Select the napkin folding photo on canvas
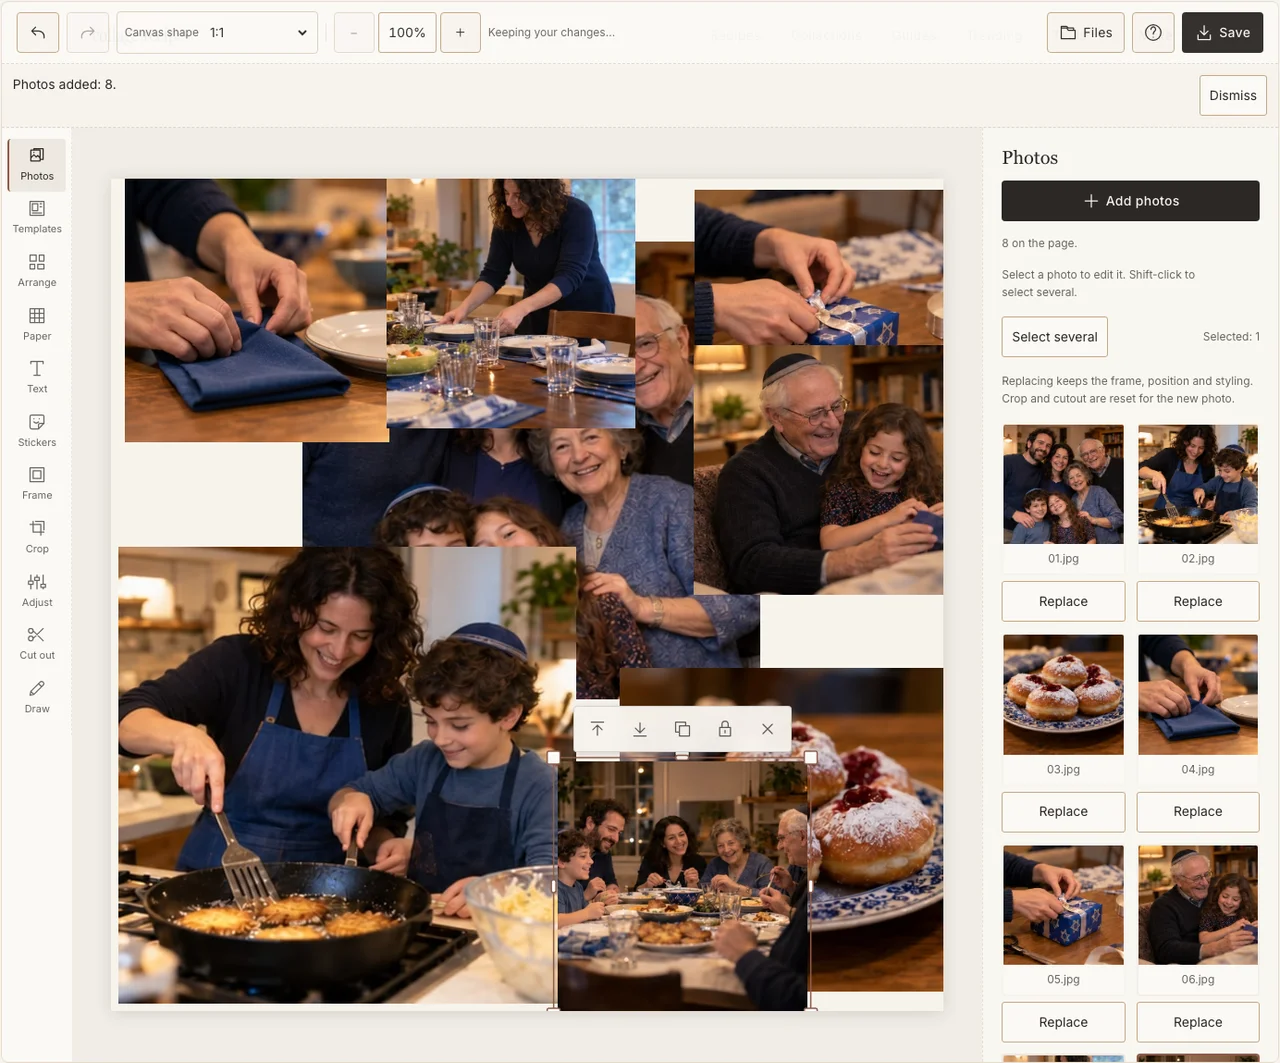1280x1063 pixels. pos(255,310)
